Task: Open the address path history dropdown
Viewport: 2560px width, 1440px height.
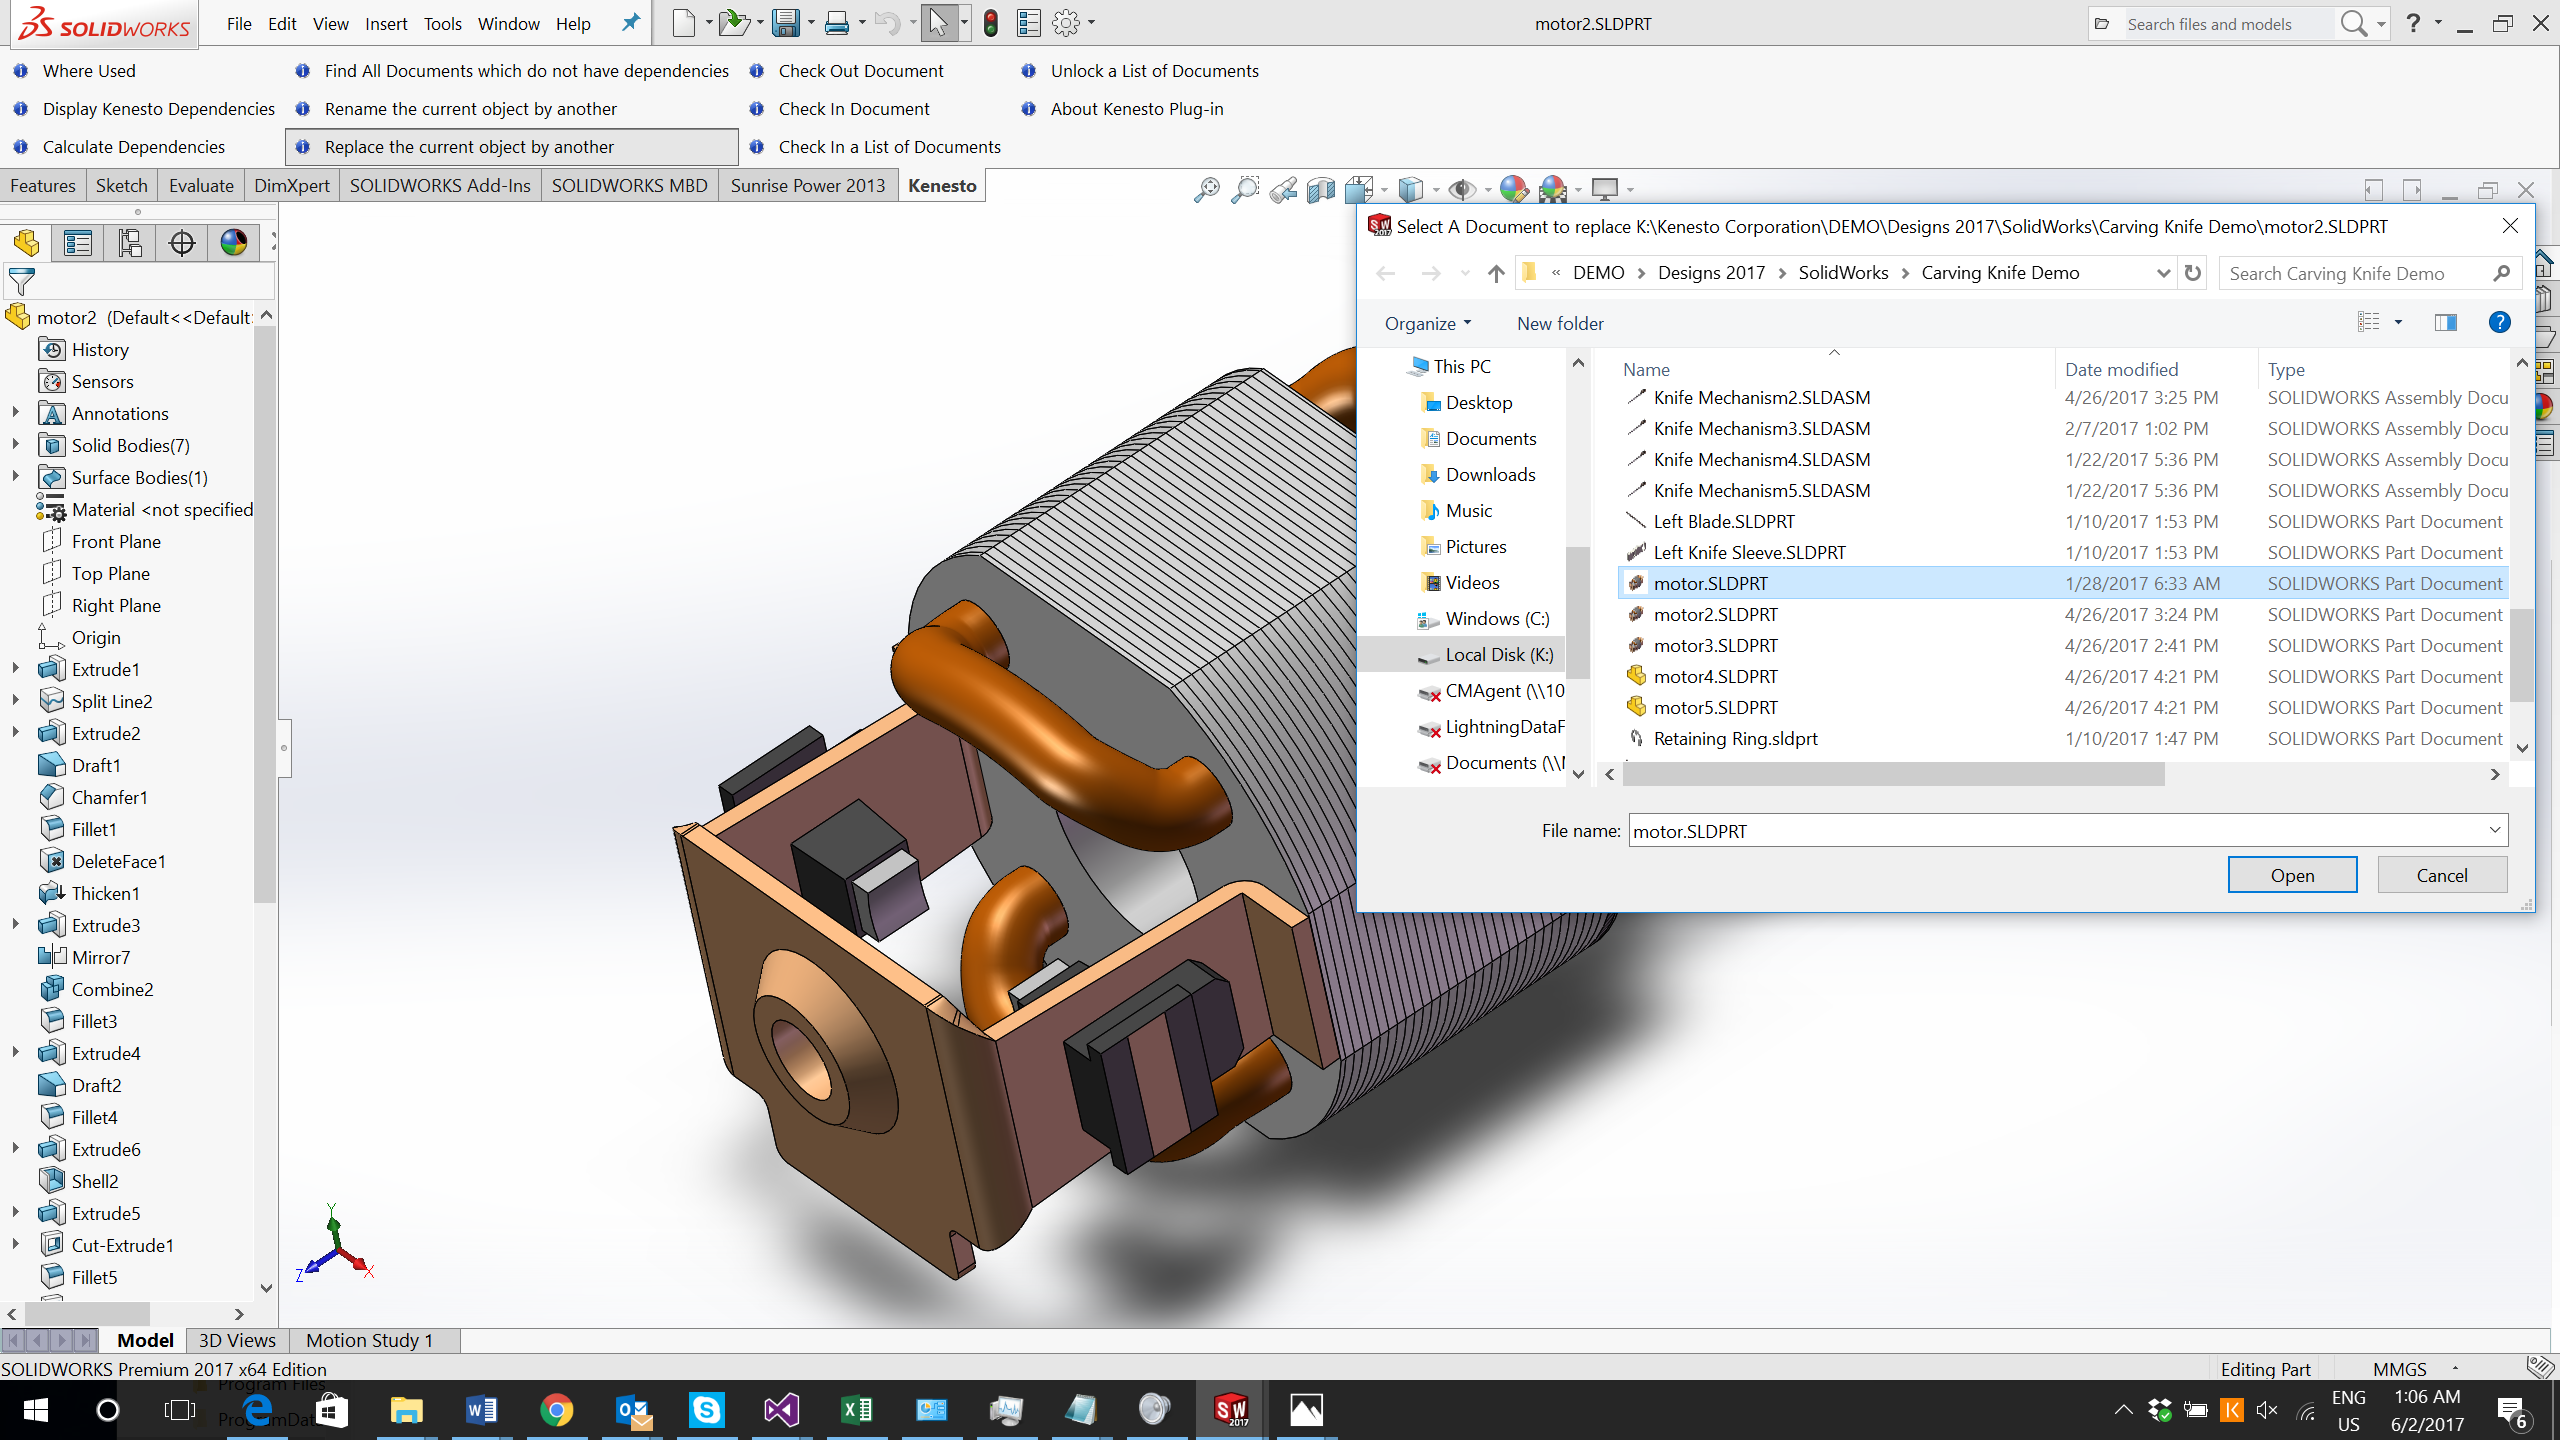Action: point(2162,273)
